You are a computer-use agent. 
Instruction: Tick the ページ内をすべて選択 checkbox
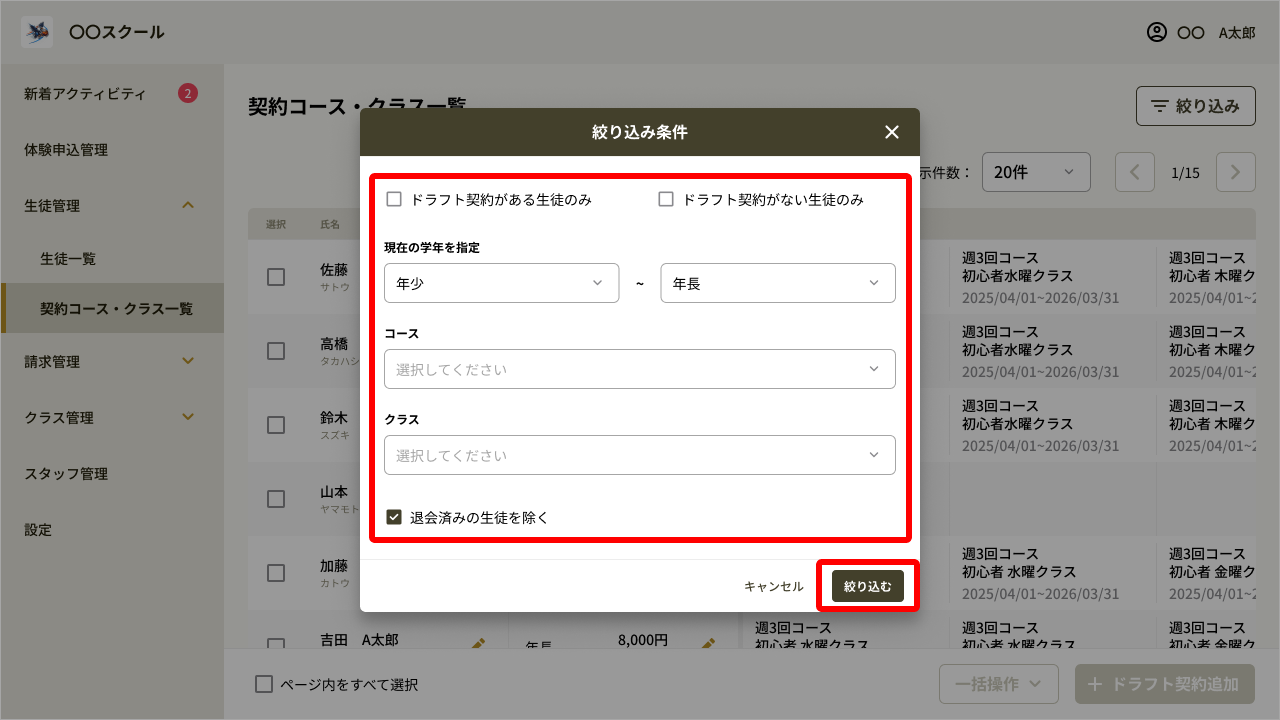click(x=264, y=685)
